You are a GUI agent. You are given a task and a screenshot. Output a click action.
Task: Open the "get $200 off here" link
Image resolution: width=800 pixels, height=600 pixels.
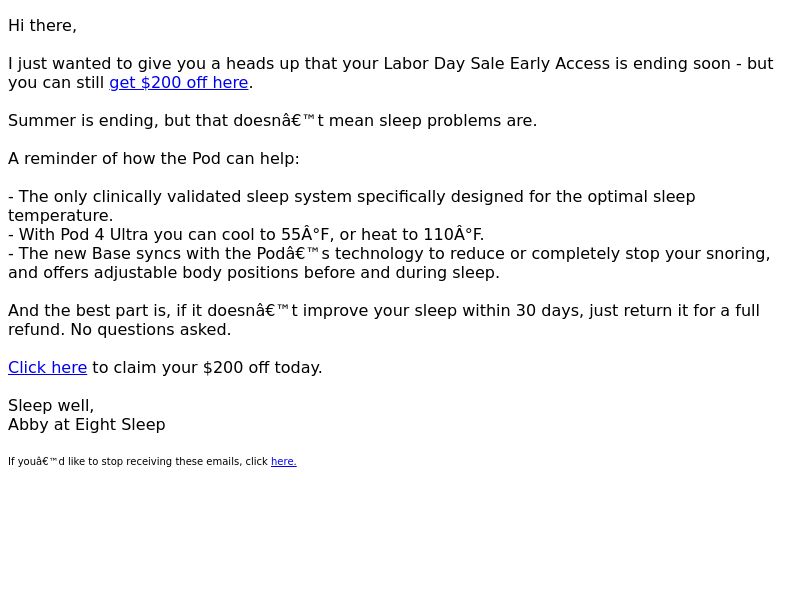[179, 83]
